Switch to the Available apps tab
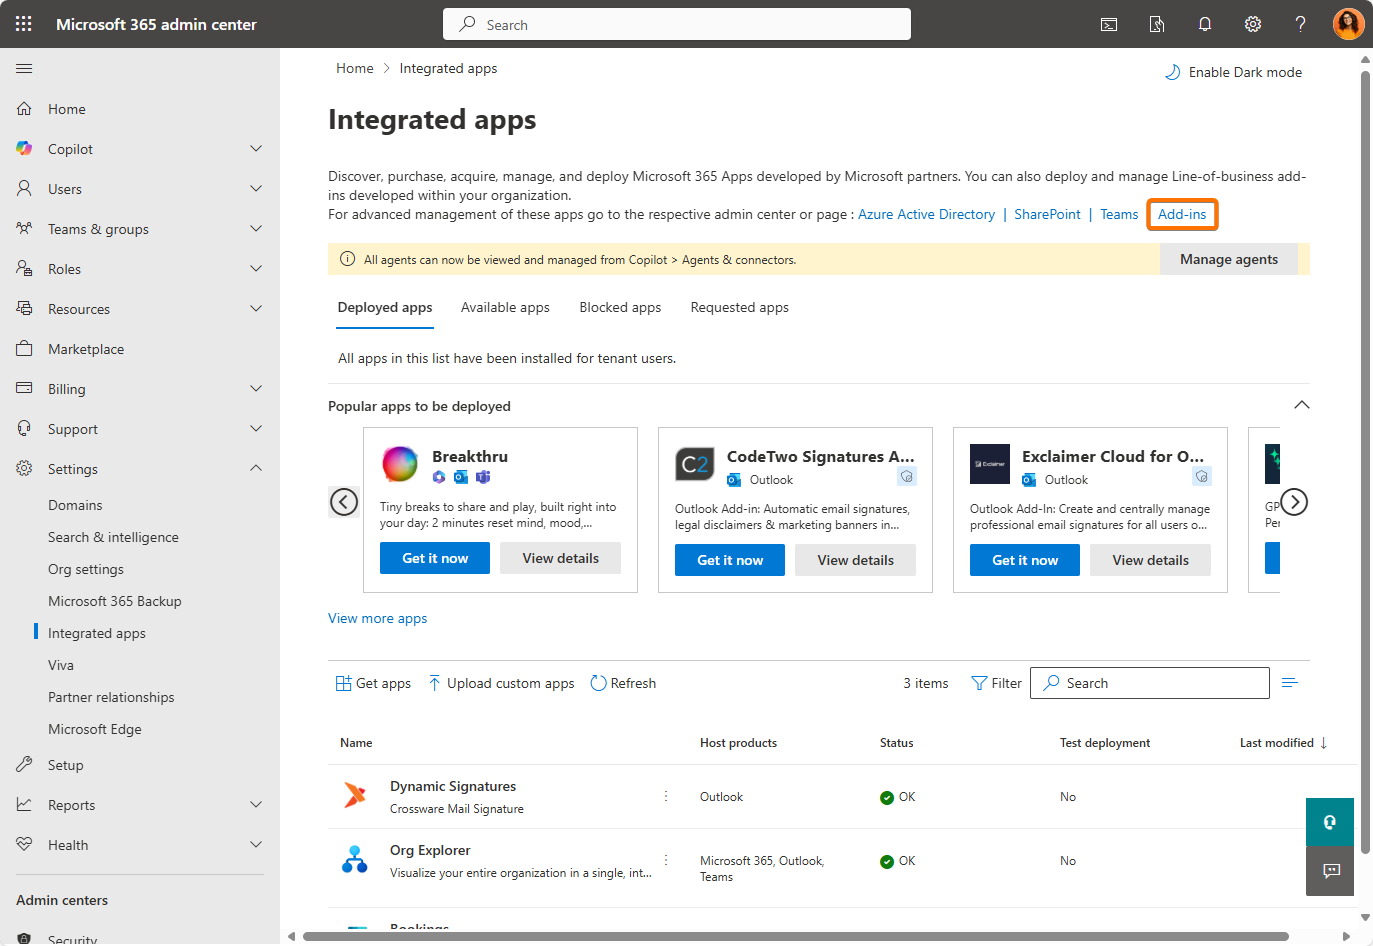The width and height of the screenshot is (1373, 946). [505, 308]
